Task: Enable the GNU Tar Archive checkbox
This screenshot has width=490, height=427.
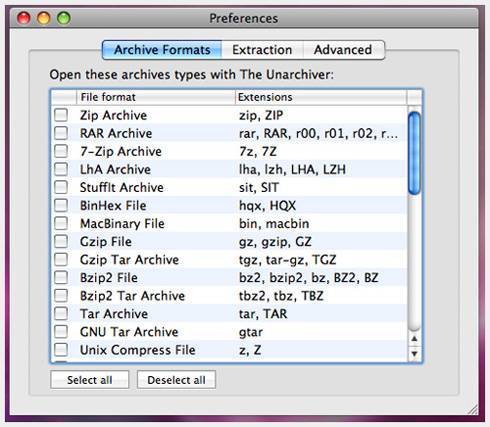Action: (x=61, y=331)
